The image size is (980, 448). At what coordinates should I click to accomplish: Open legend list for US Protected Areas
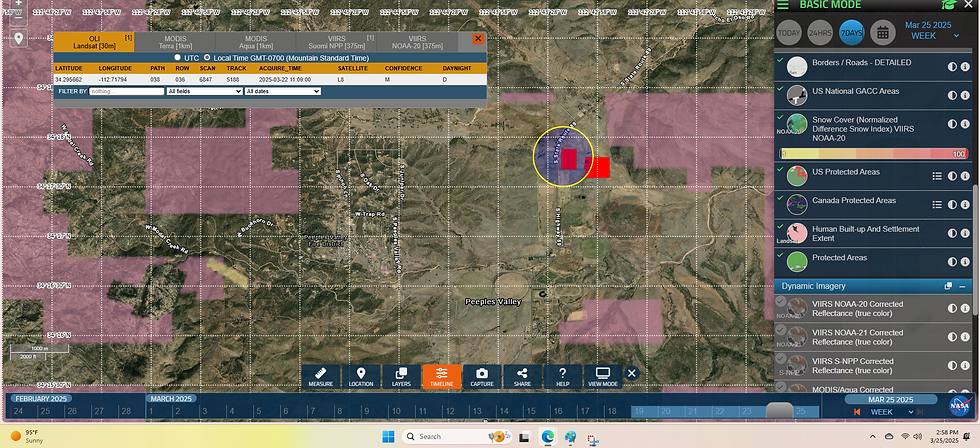click(937, 176)
